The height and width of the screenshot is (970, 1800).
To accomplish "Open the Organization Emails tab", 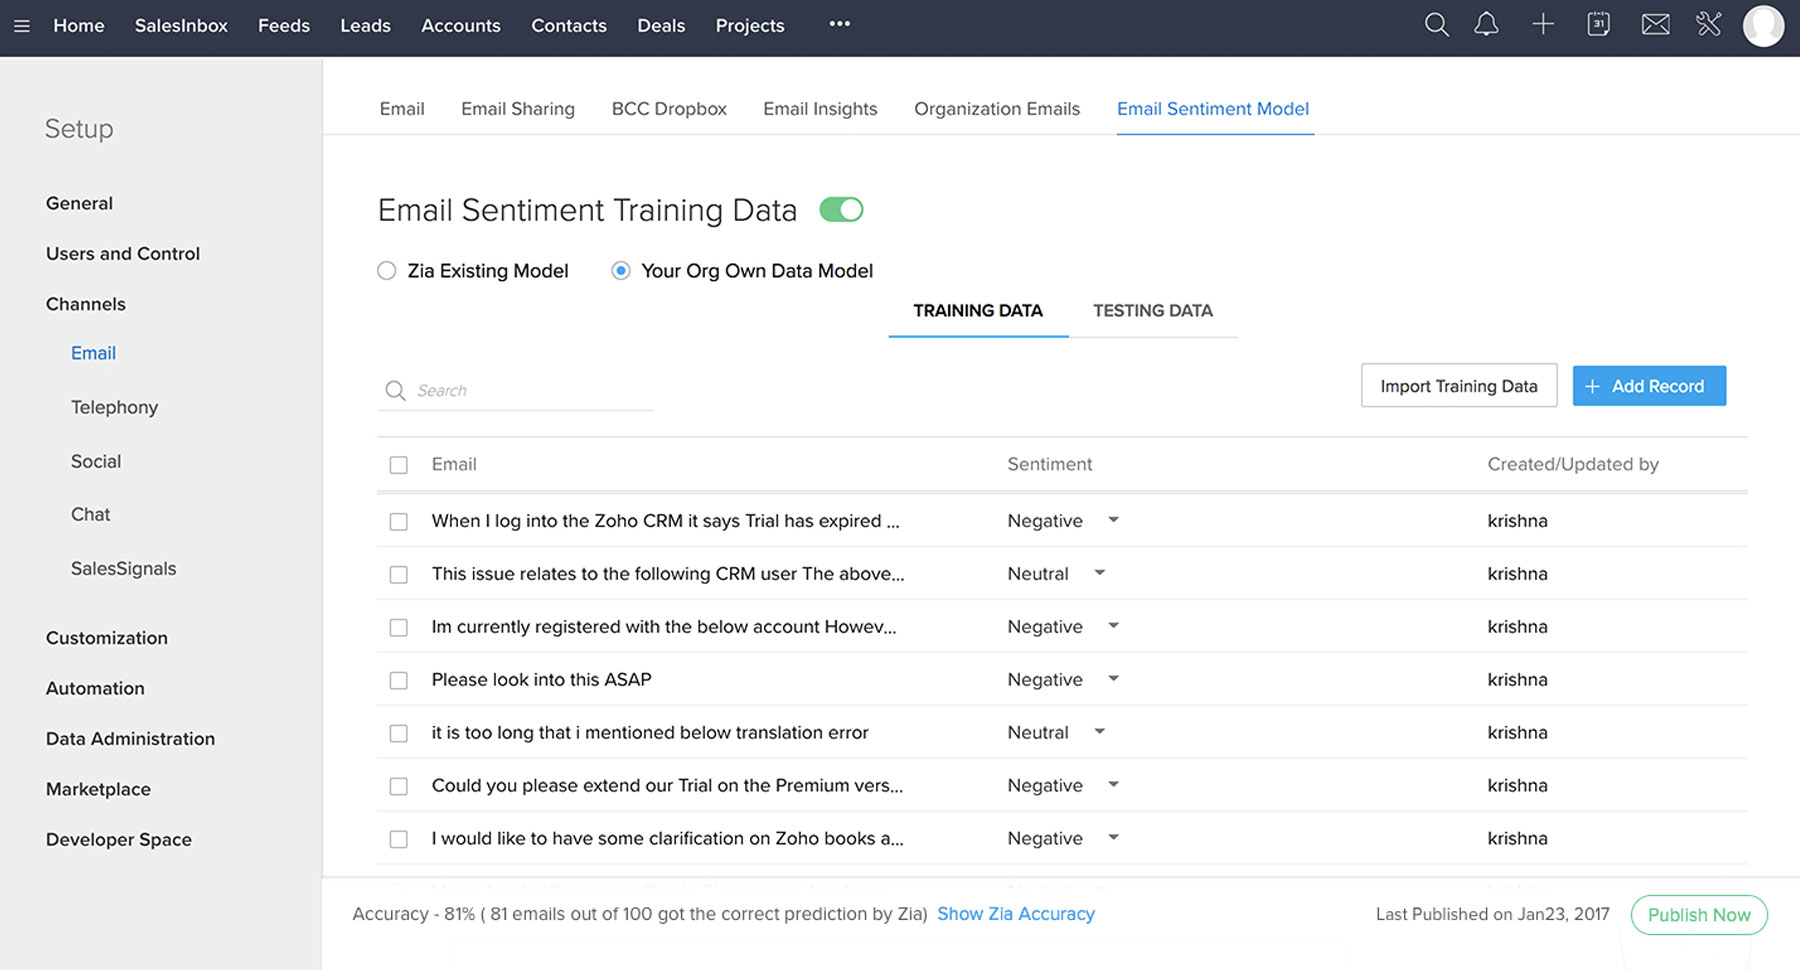I will 997,109.
